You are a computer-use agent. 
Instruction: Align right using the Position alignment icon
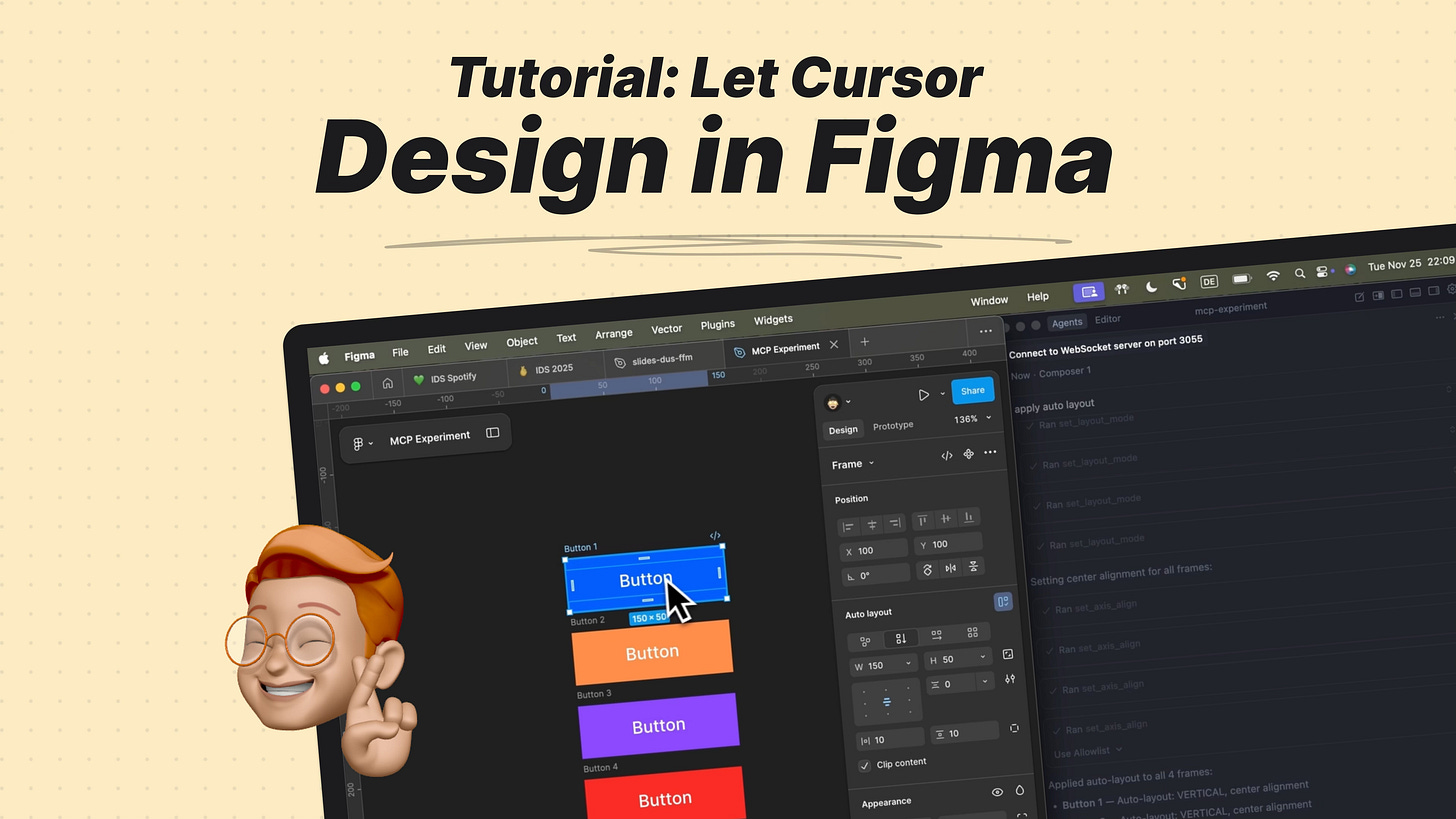point(894,522)
